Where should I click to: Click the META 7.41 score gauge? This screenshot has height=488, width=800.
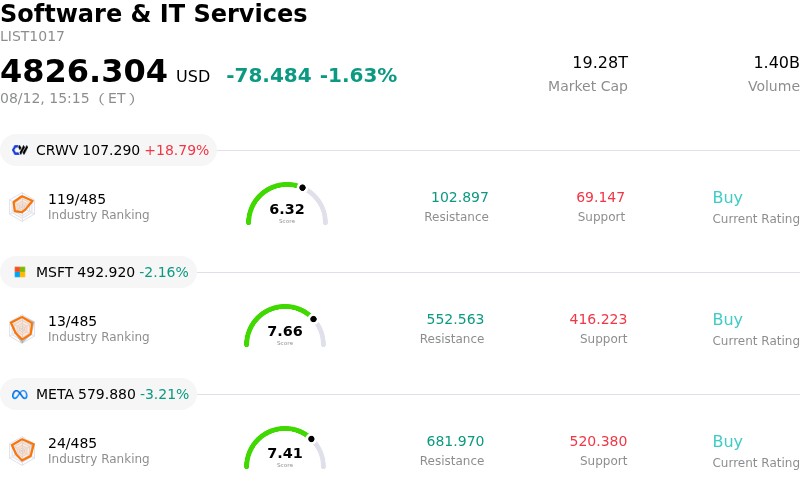(285, 448)
